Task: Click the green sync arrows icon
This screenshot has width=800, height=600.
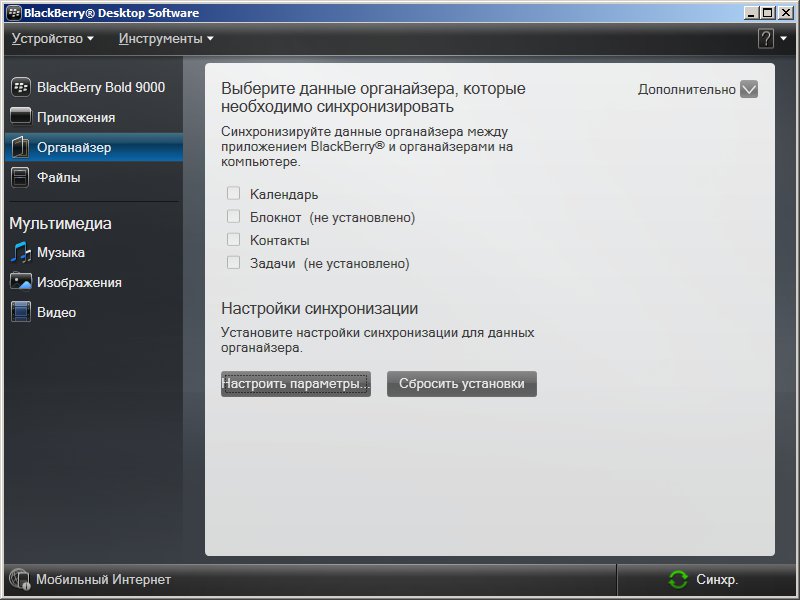Action: click(678, 579)
